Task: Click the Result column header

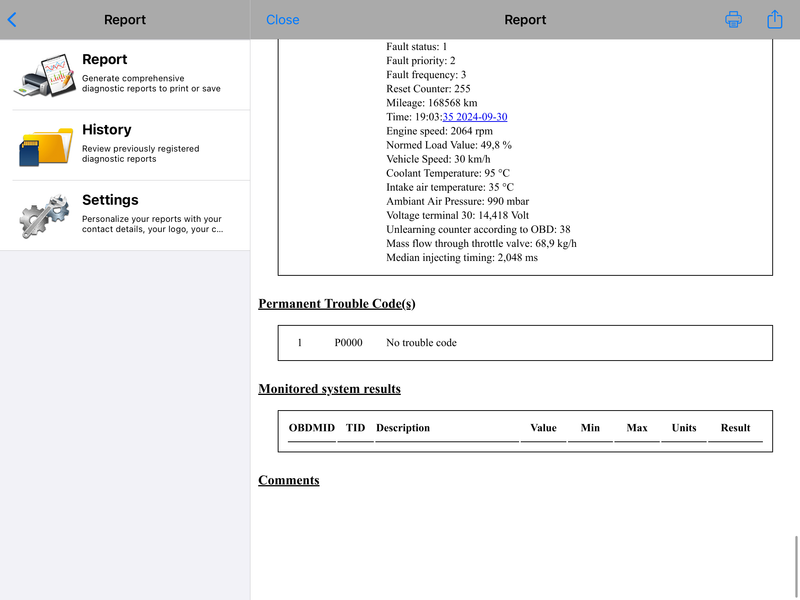Action: (x=735, y=428)
